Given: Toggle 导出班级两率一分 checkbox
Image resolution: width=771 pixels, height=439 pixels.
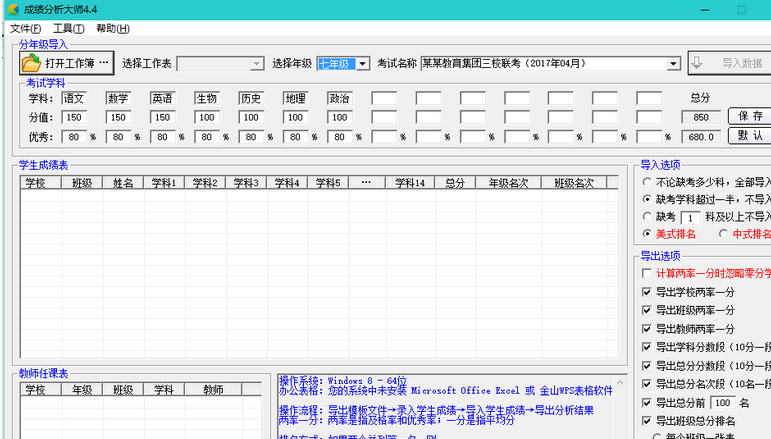Looking at the screenshot, I should (x=647, y=310).
